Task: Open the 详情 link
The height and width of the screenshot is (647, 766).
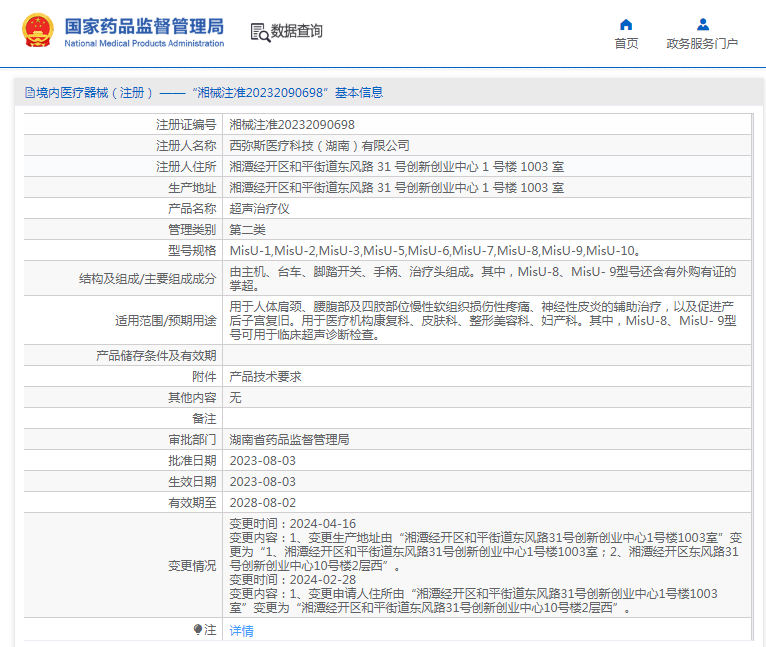Action: click(x=241, y=630)
